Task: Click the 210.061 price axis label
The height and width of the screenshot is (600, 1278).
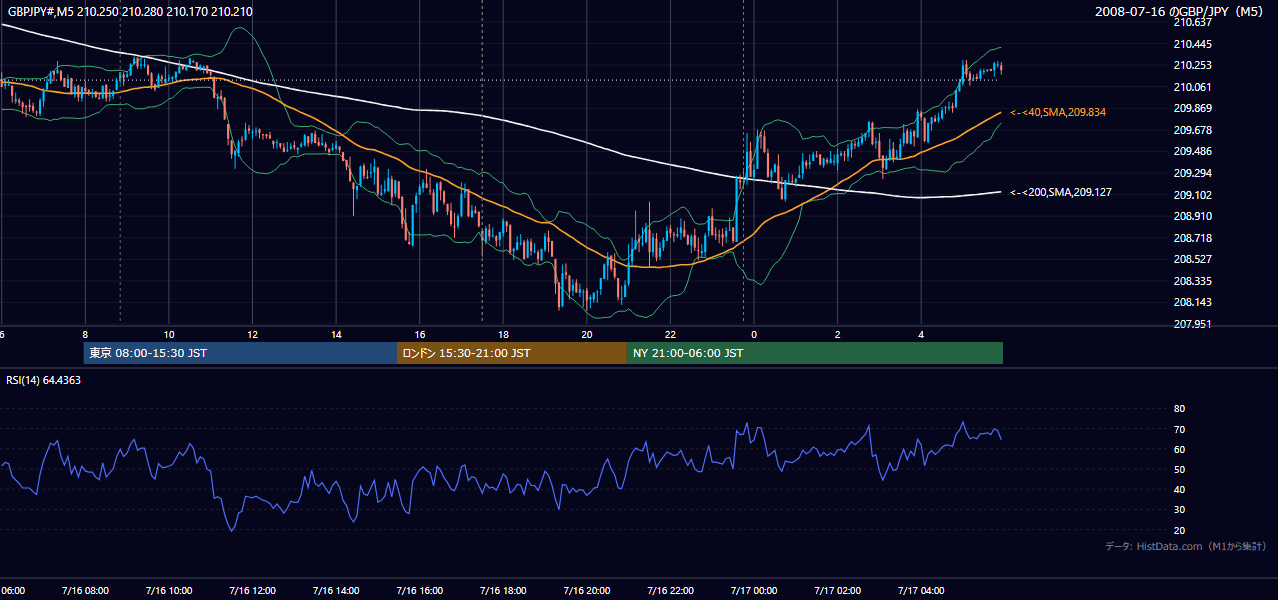Action: pyautogui.click(x=1192, y=87)
